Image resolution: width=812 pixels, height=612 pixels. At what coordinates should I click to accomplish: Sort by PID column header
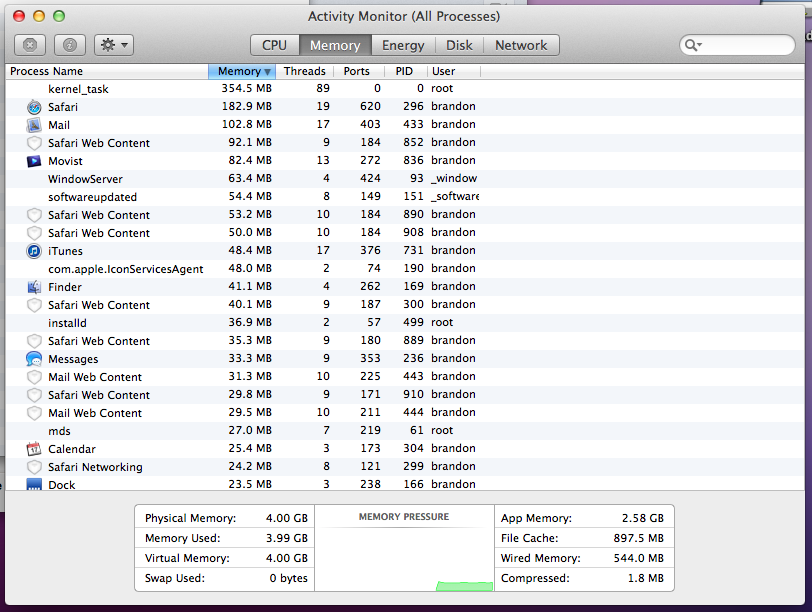(404, 71)
